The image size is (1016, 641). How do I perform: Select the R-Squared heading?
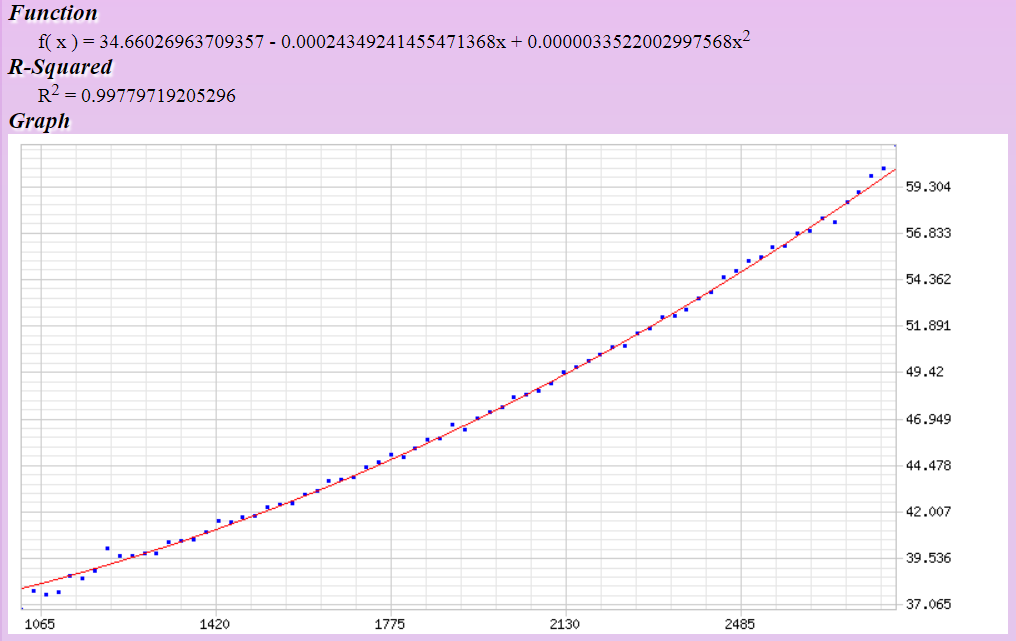60,68
